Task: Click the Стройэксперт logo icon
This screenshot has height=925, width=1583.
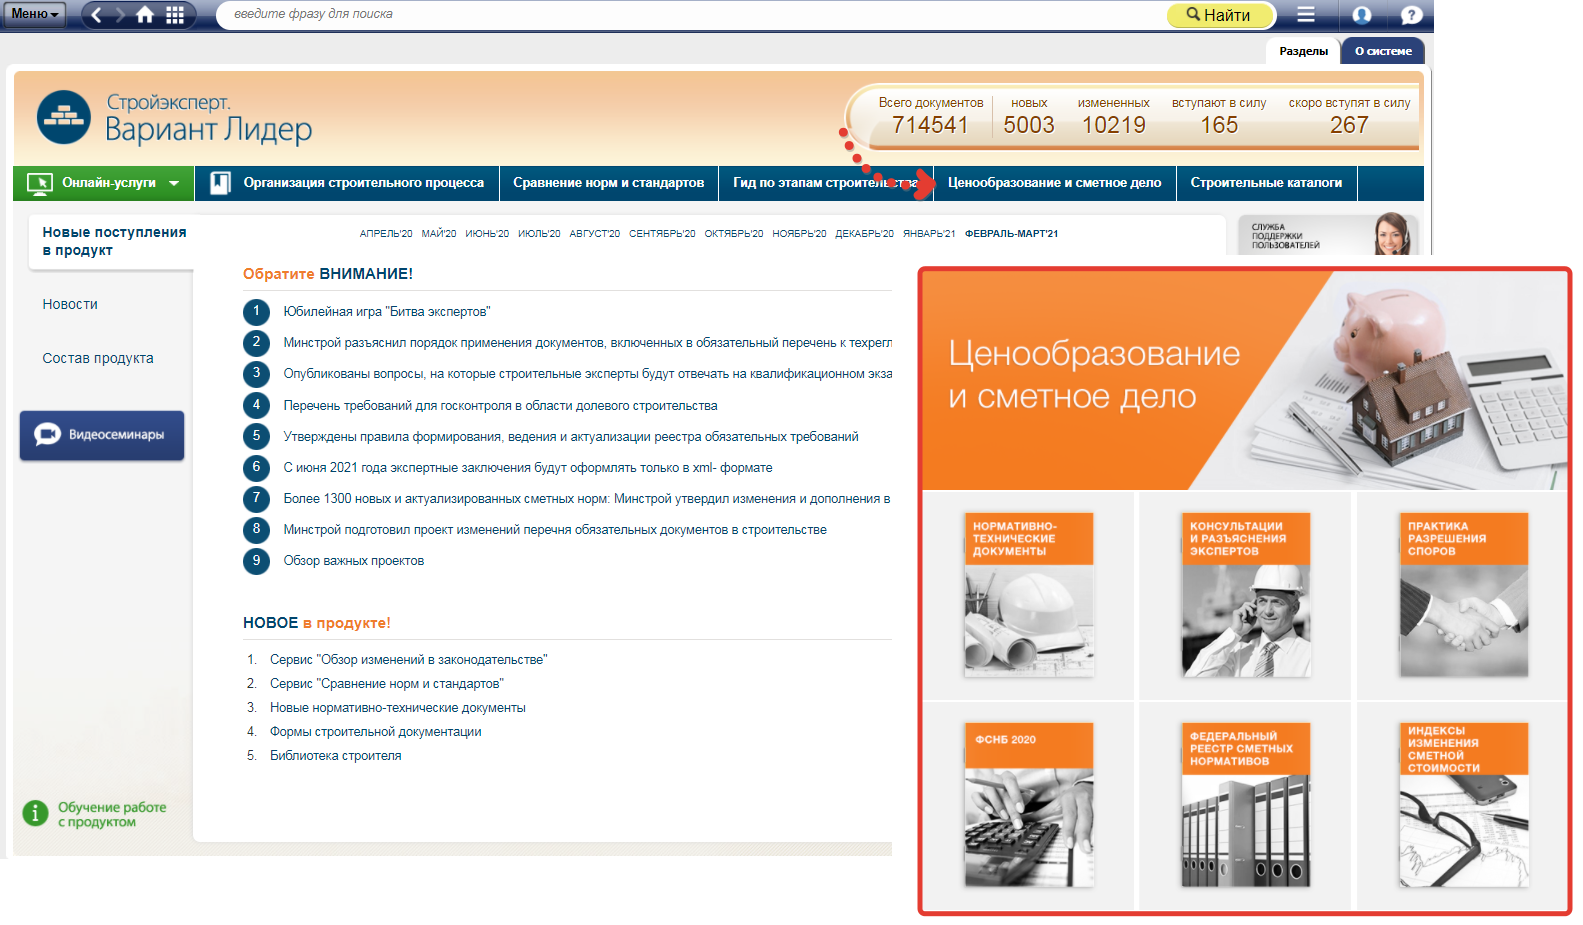Action: 63,118
